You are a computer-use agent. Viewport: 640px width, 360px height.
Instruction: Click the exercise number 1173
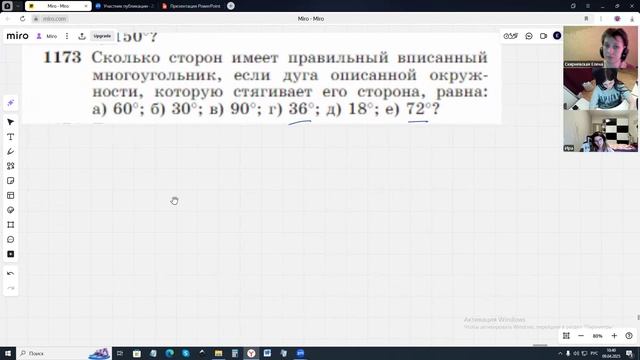62,57
